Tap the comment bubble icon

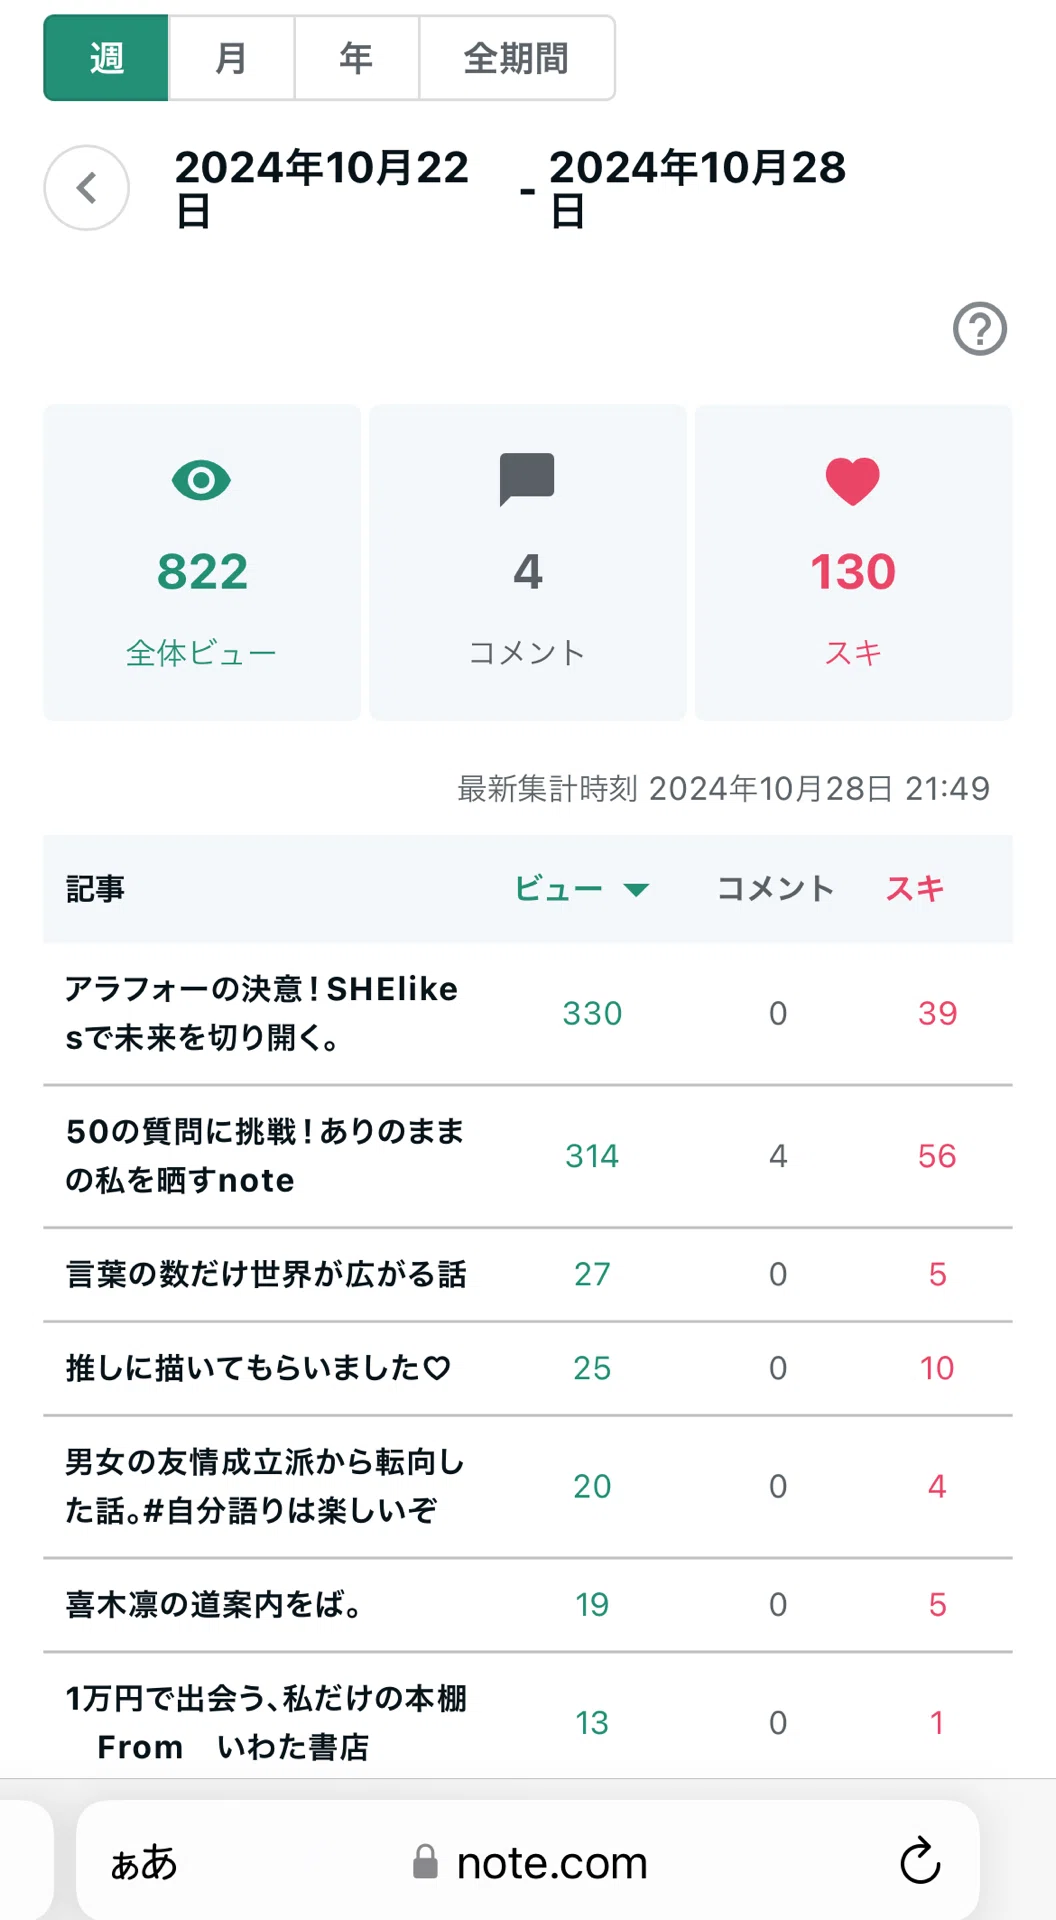point(527,480)
